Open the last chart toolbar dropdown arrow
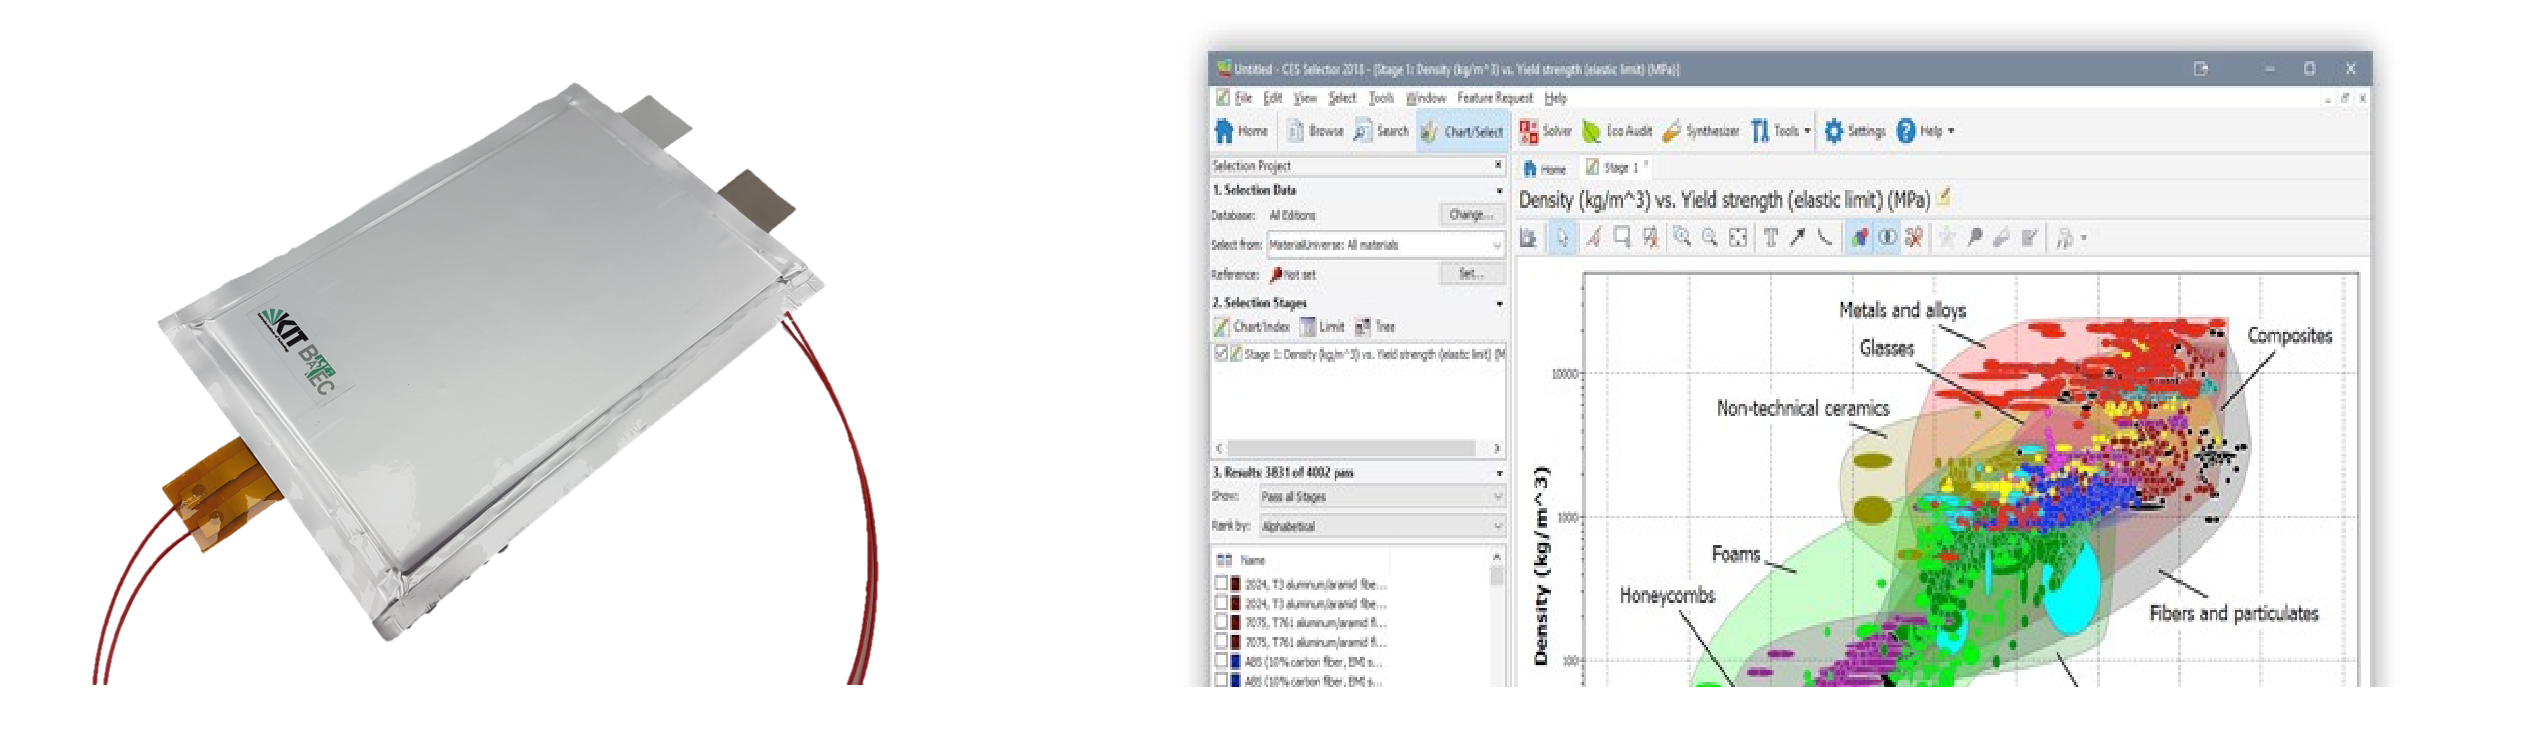 [x=2084, y=238]
